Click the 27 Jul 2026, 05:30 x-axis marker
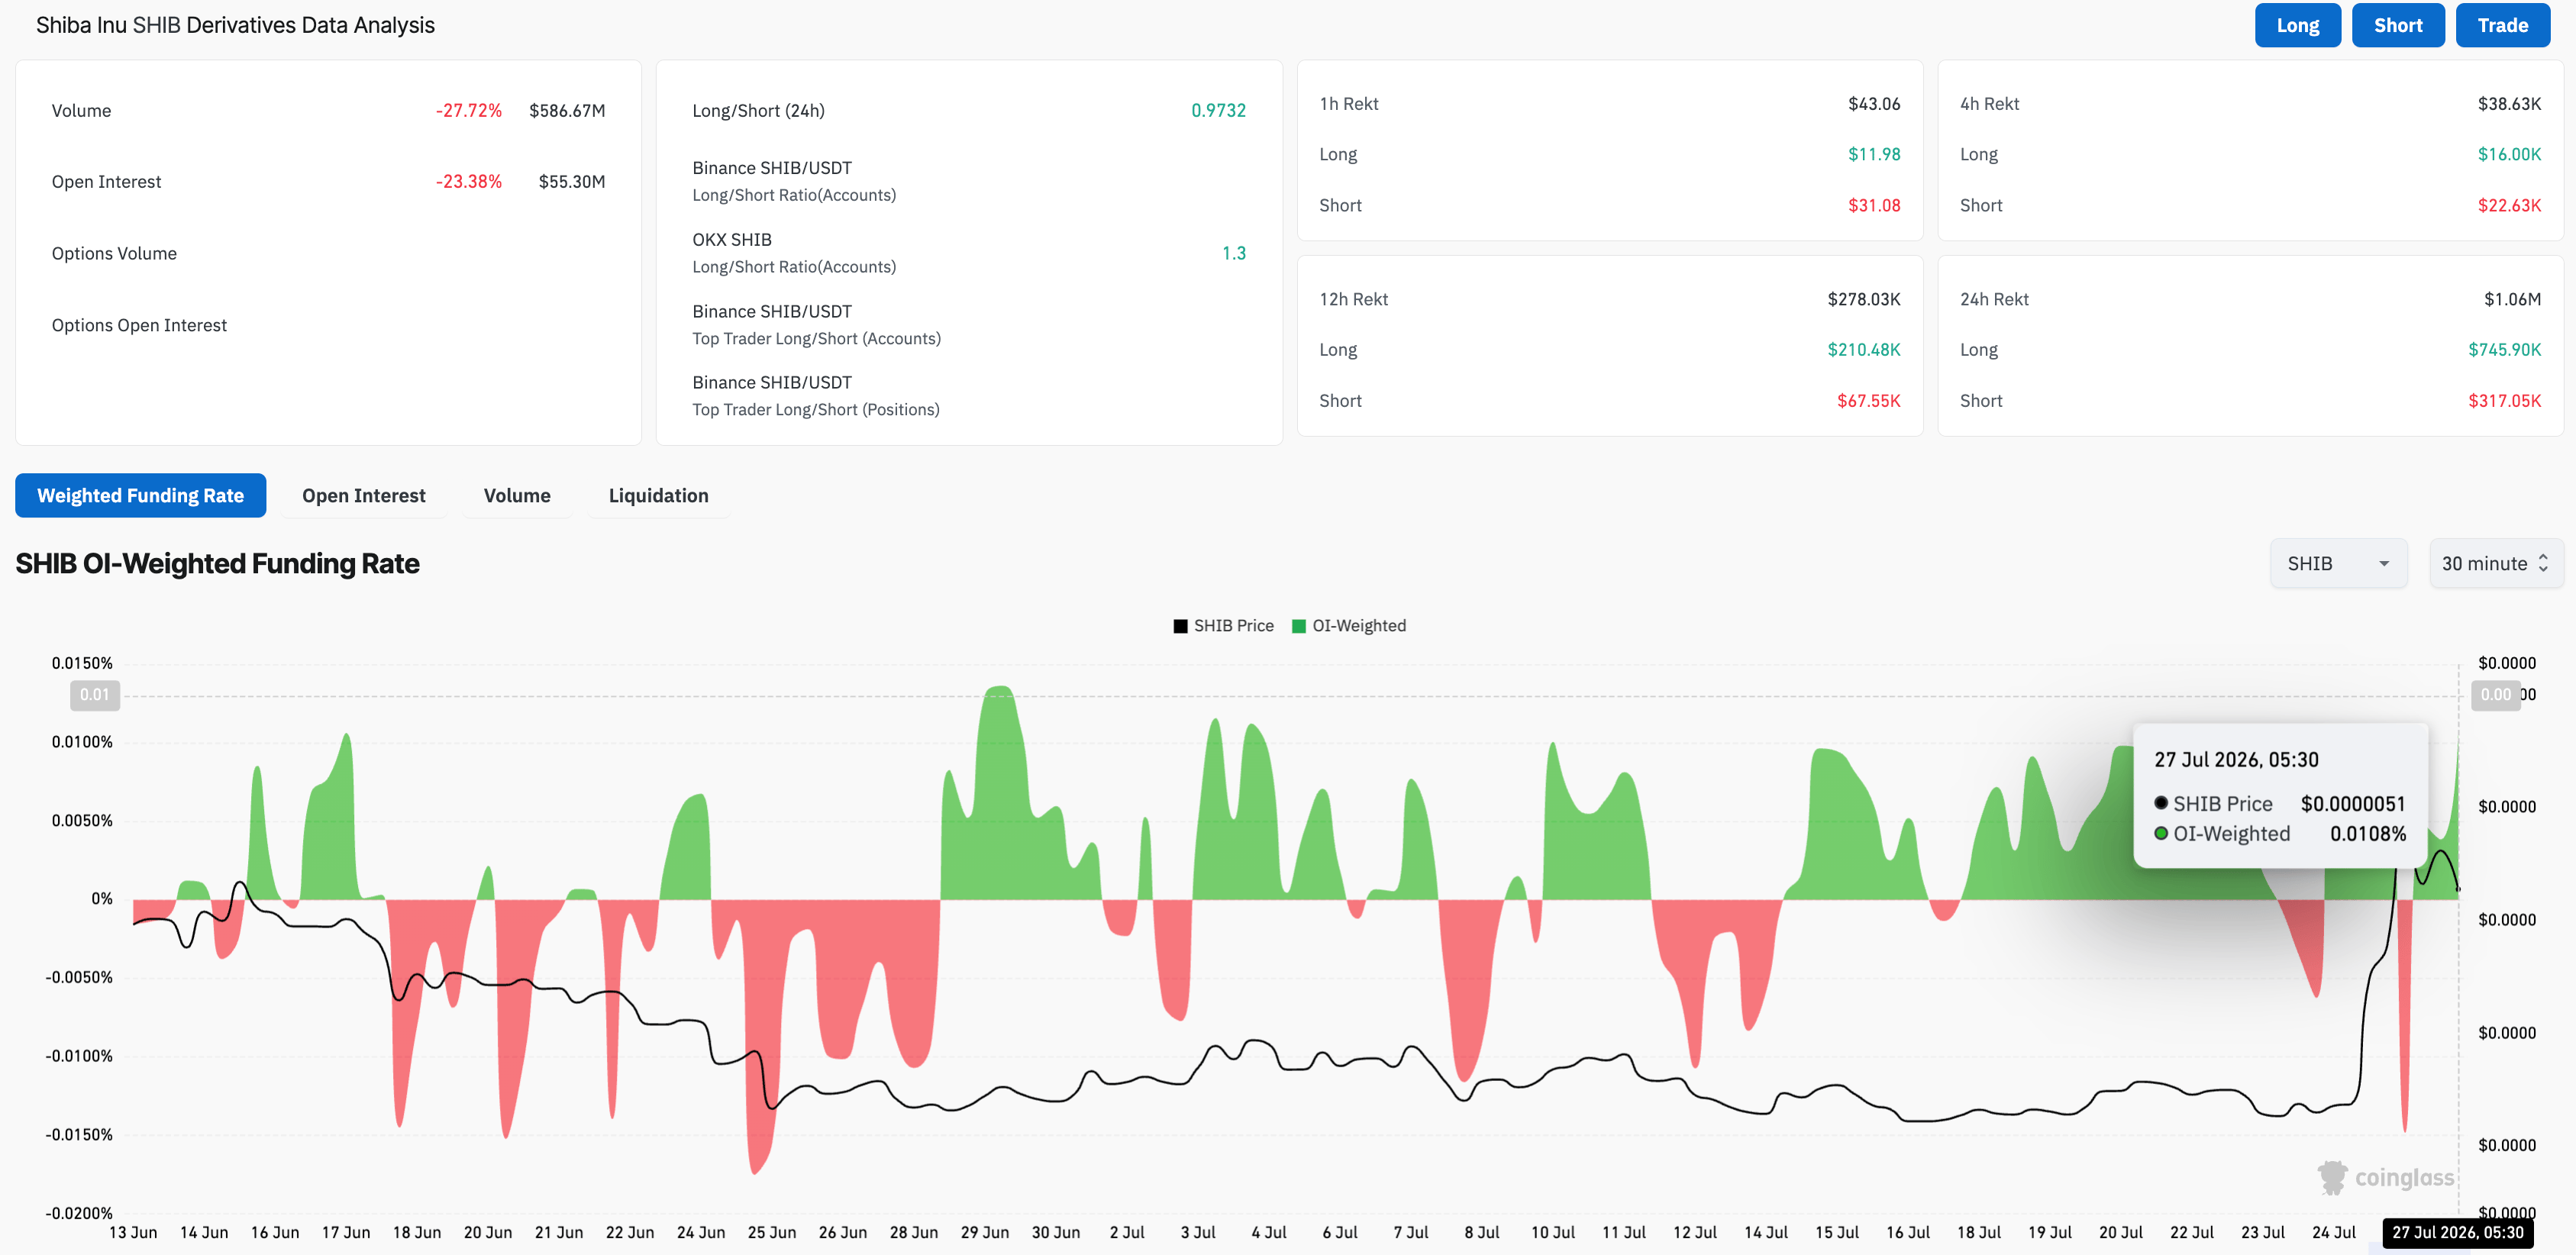This screenshot has height=1255, width=2576. click(x=2457, y=1233)
